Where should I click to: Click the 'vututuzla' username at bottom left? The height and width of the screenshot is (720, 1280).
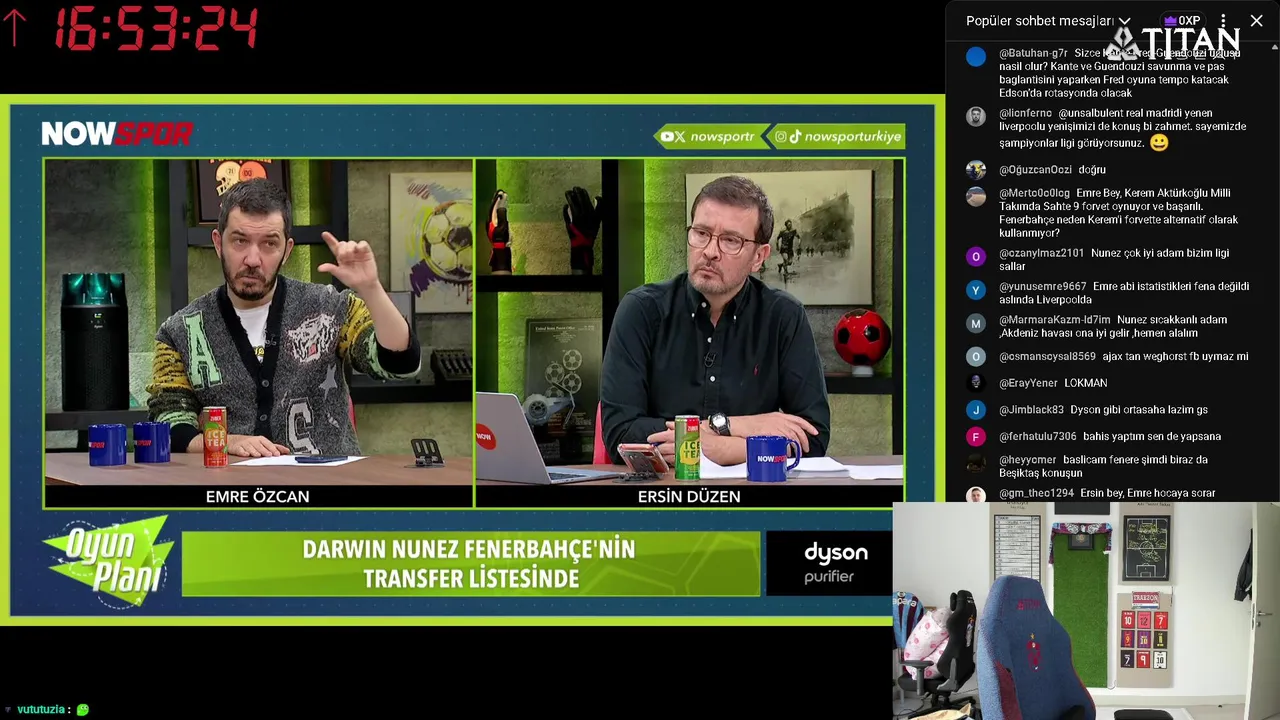click(41, 709)
